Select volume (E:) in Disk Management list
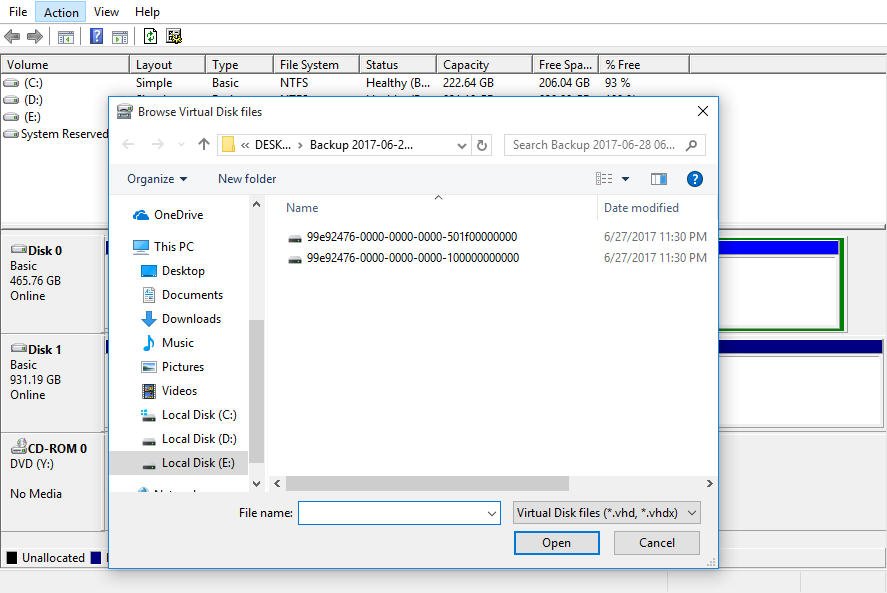Viewport: 887px width, 593px height. point(23,117)
